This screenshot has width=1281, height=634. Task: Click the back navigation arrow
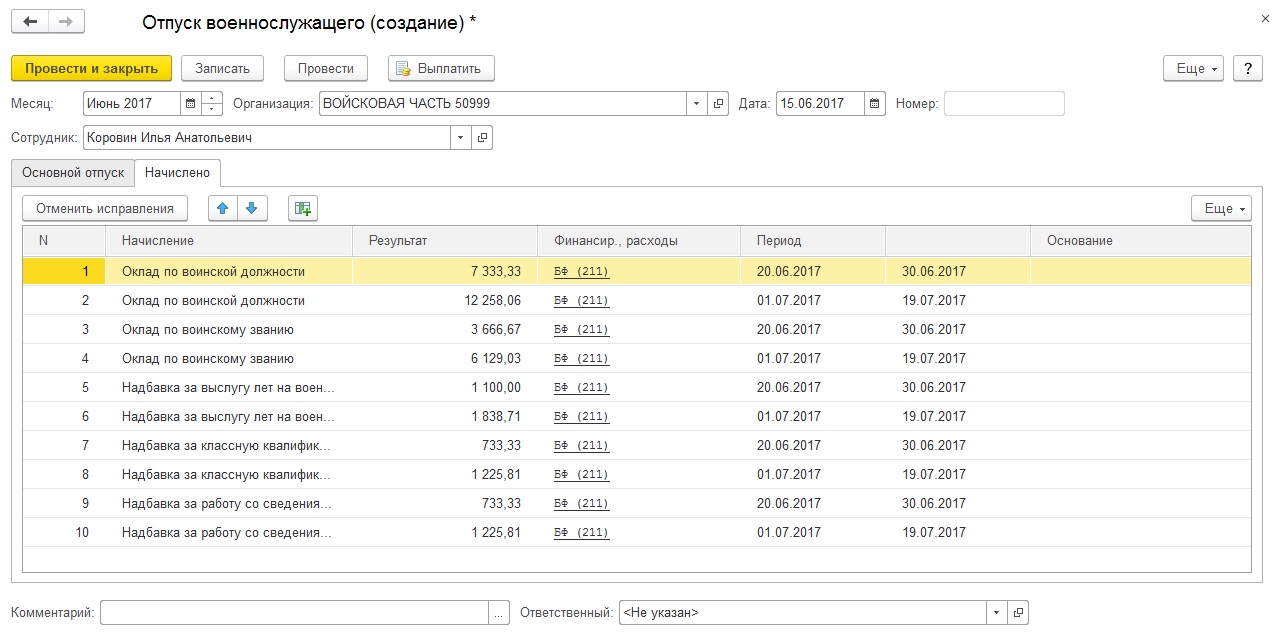[30, 22]
